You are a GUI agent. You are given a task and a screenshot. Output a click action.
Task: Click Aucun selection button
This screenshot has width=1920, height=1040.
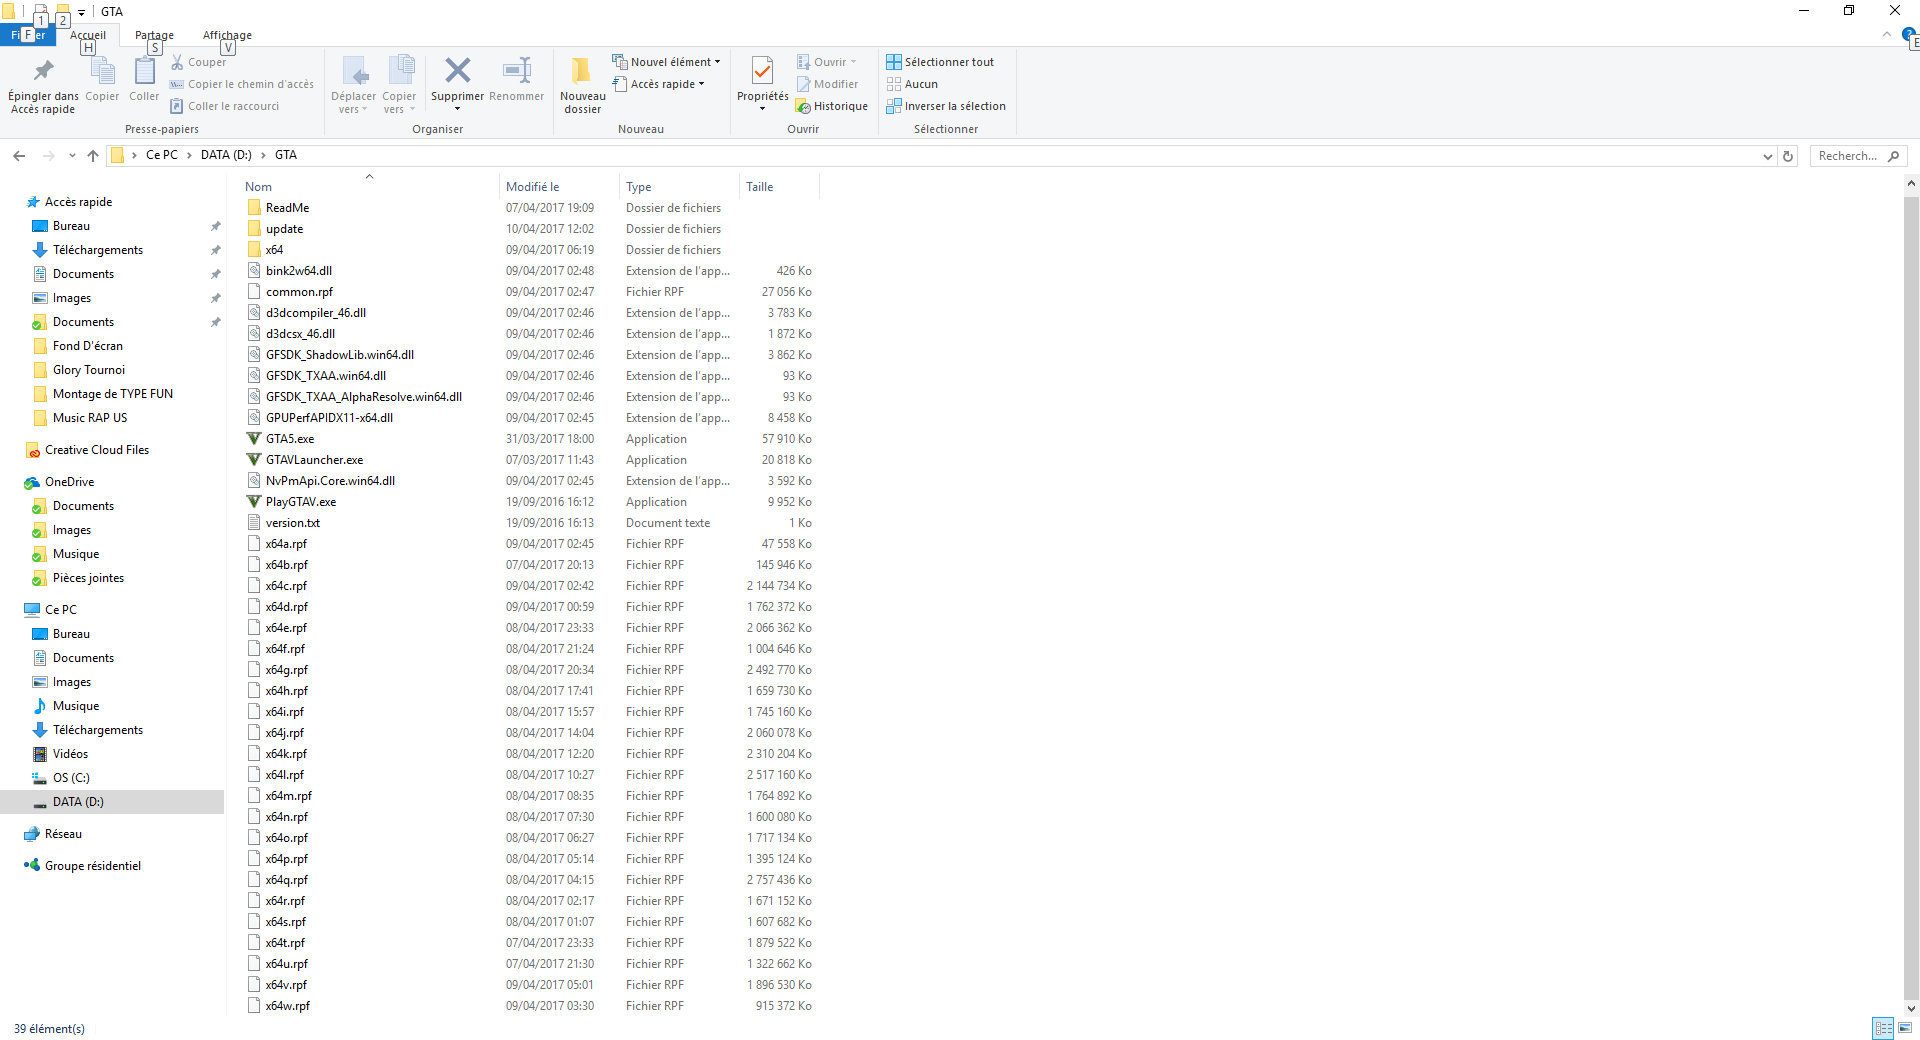912,84
